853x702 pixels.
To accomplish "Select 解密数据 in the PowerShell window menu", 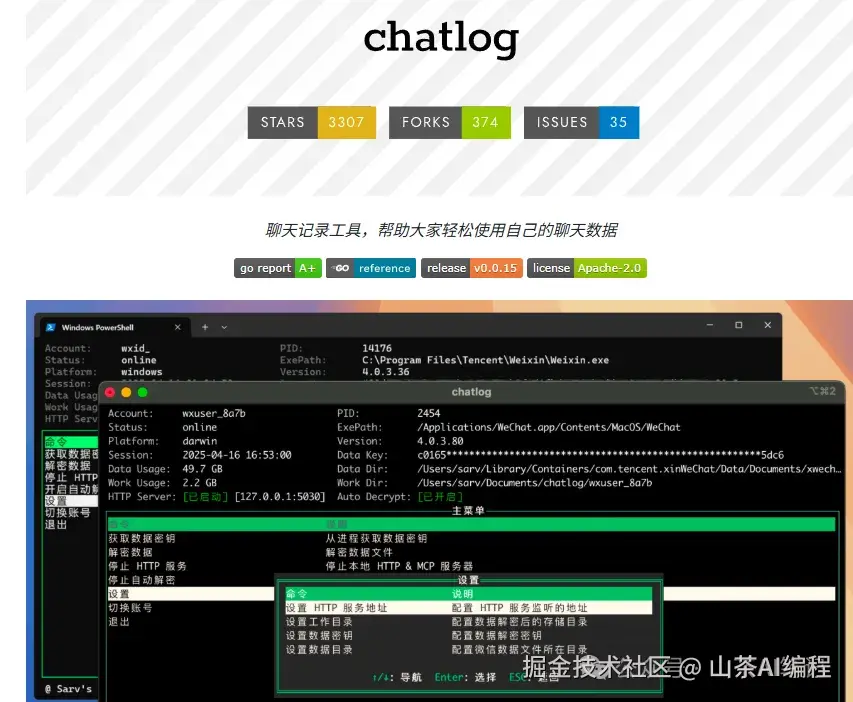I will click(67, 466).
